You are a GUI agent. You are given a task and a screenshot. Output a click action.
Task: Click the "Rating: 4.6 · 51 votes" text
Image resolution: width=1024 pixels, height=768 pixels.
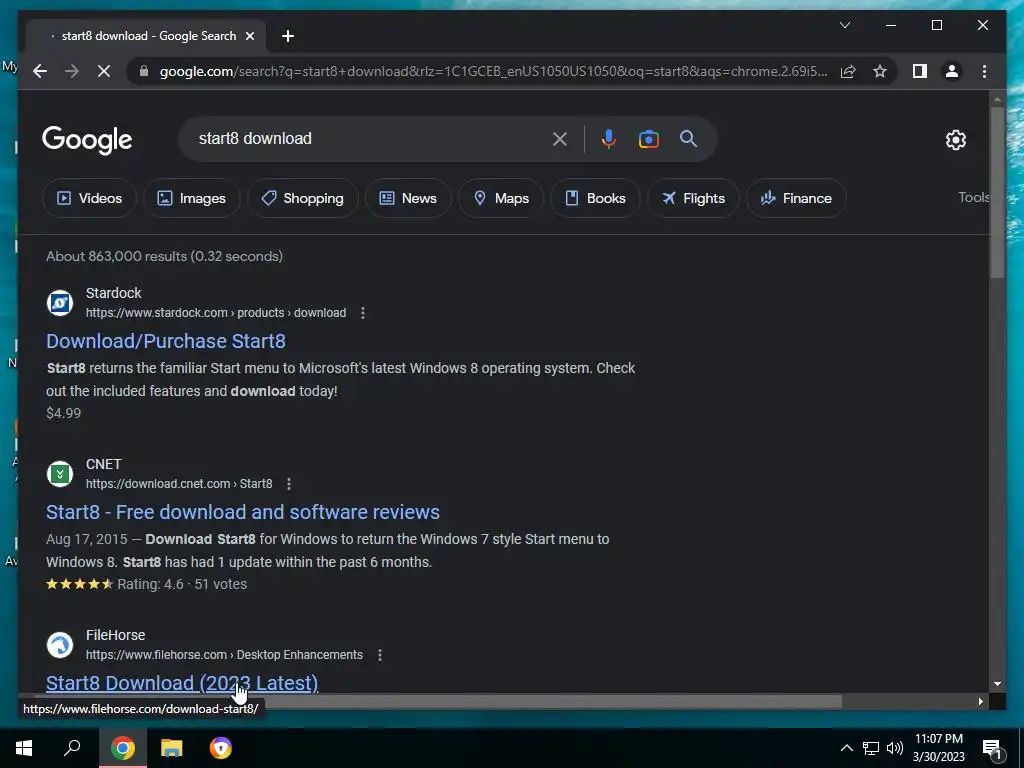pyautogui.click(x=182, y=584)
